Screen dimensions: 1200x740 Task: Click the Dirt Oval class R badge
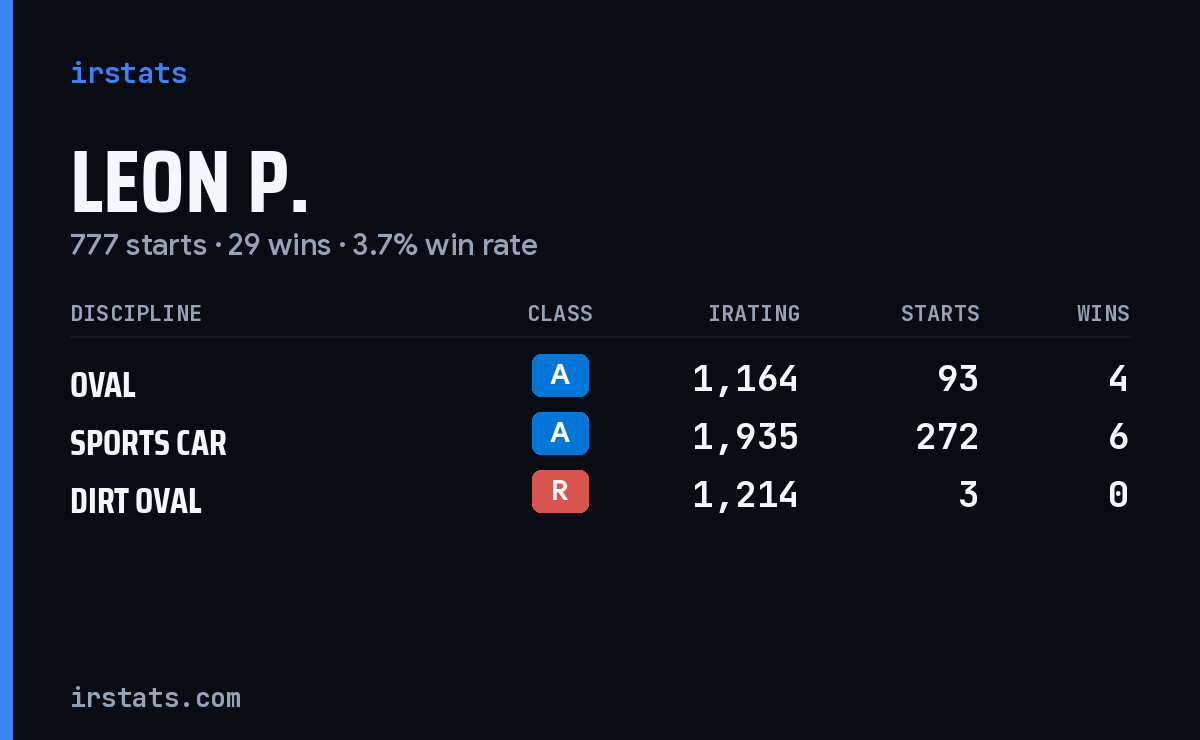coord(560,491)
